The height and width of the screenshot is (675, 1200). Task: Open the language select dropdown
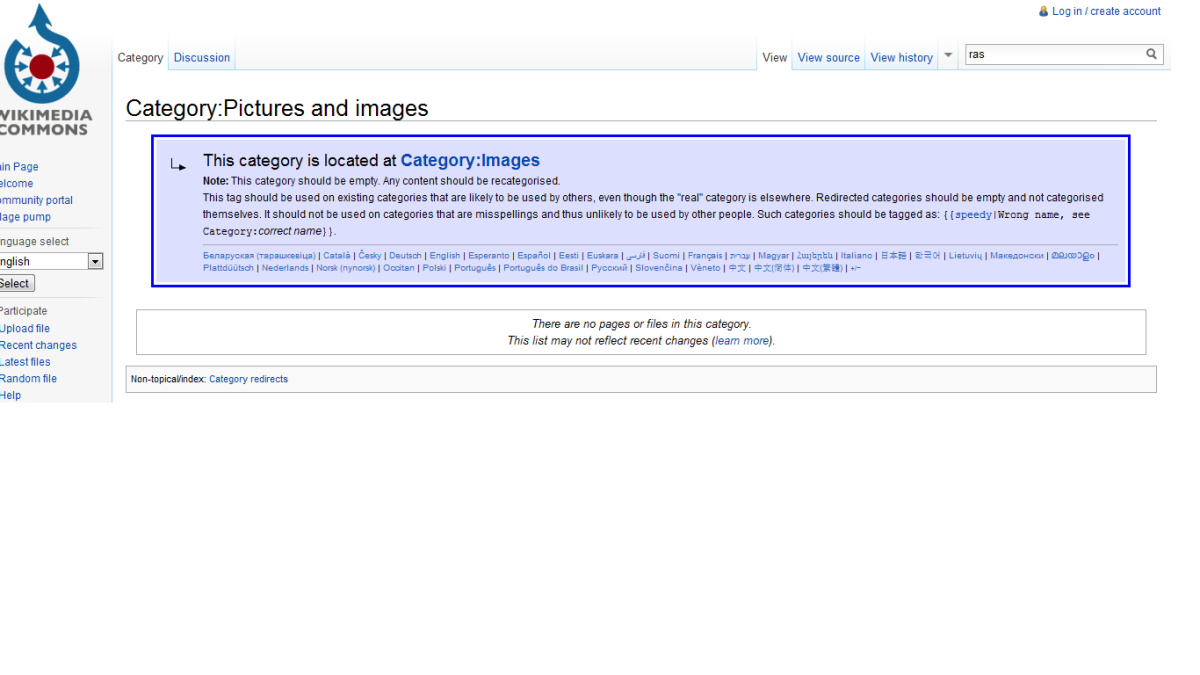point(95,261)
